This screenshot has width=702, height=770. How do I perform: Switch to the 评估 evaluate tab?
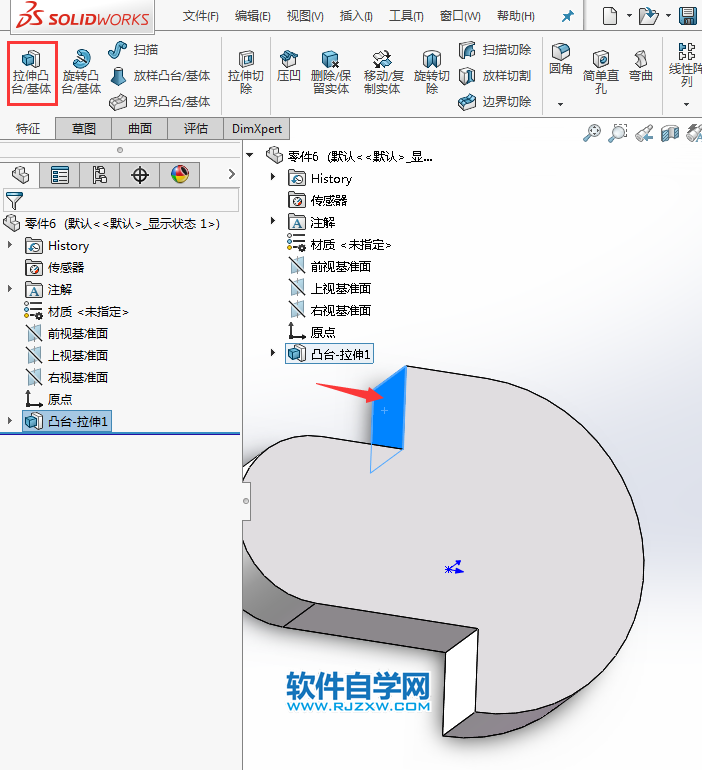coord(196,129)
